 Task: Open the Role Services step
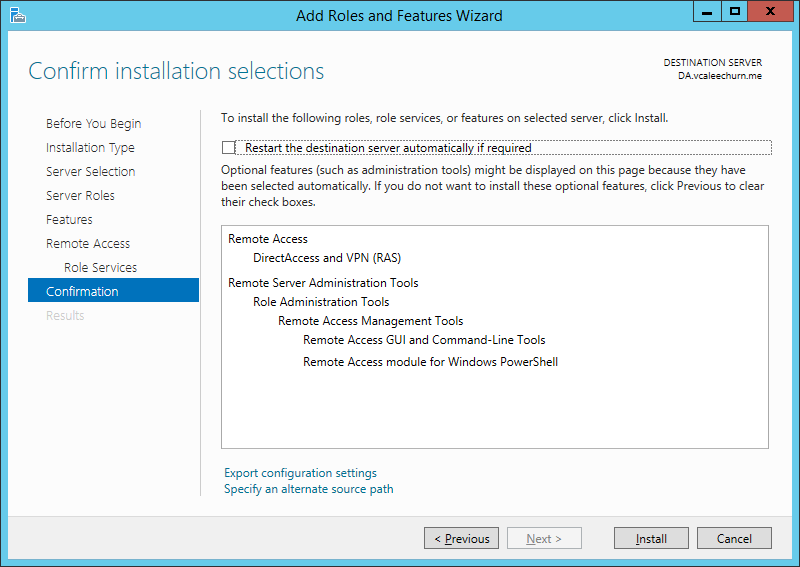[101, 267]
